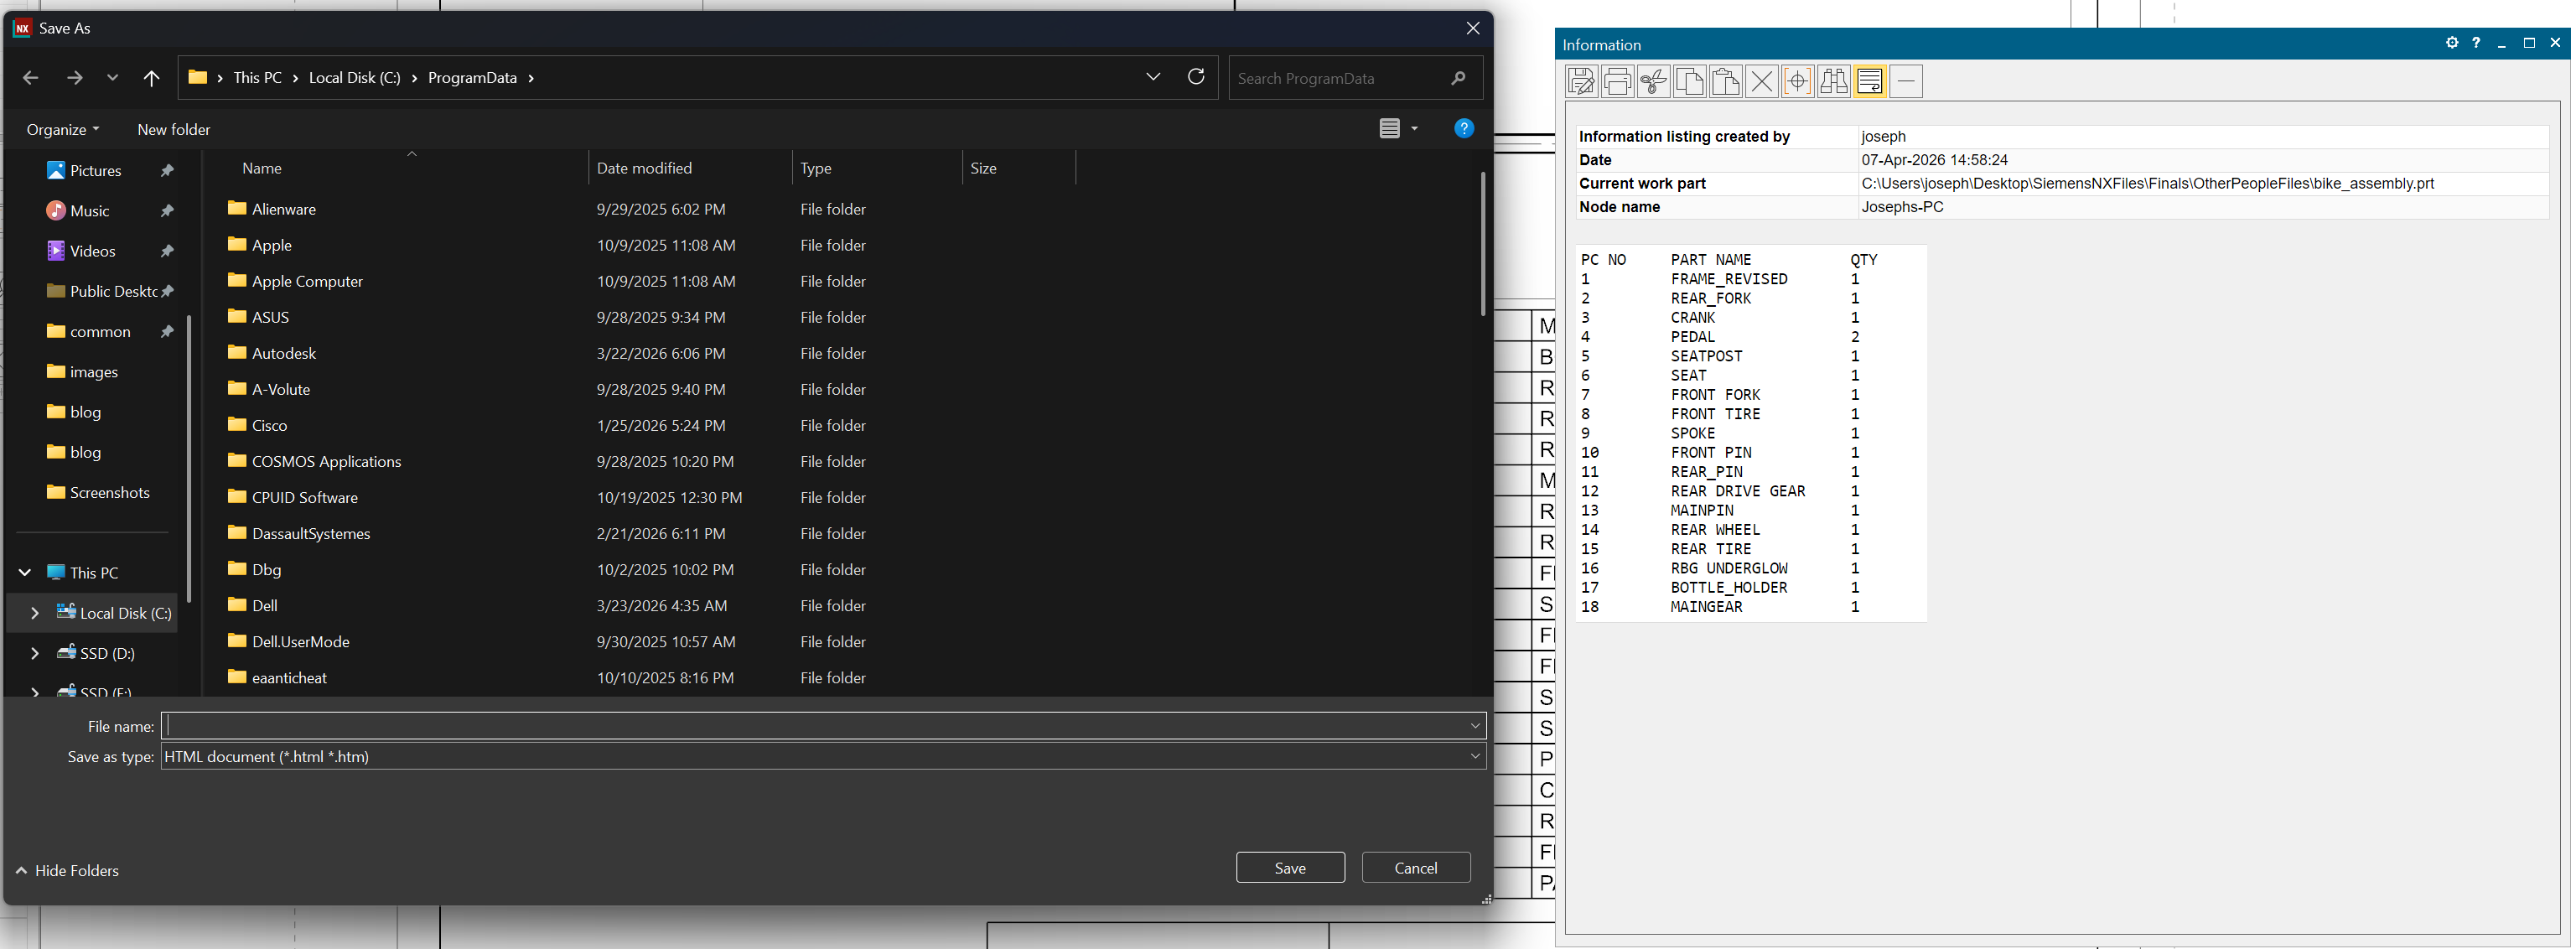The height and width of the screenshot is (949, 2576).
Task: Click the Save button
Action: pos(1290,867)
